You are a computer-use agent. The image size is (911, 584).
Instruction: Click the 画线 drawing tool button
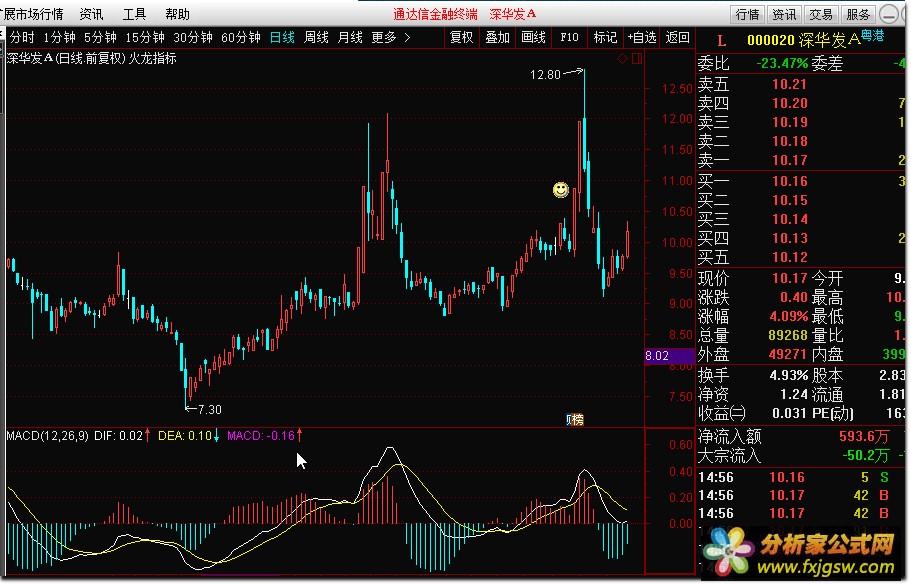coord(533,38)
